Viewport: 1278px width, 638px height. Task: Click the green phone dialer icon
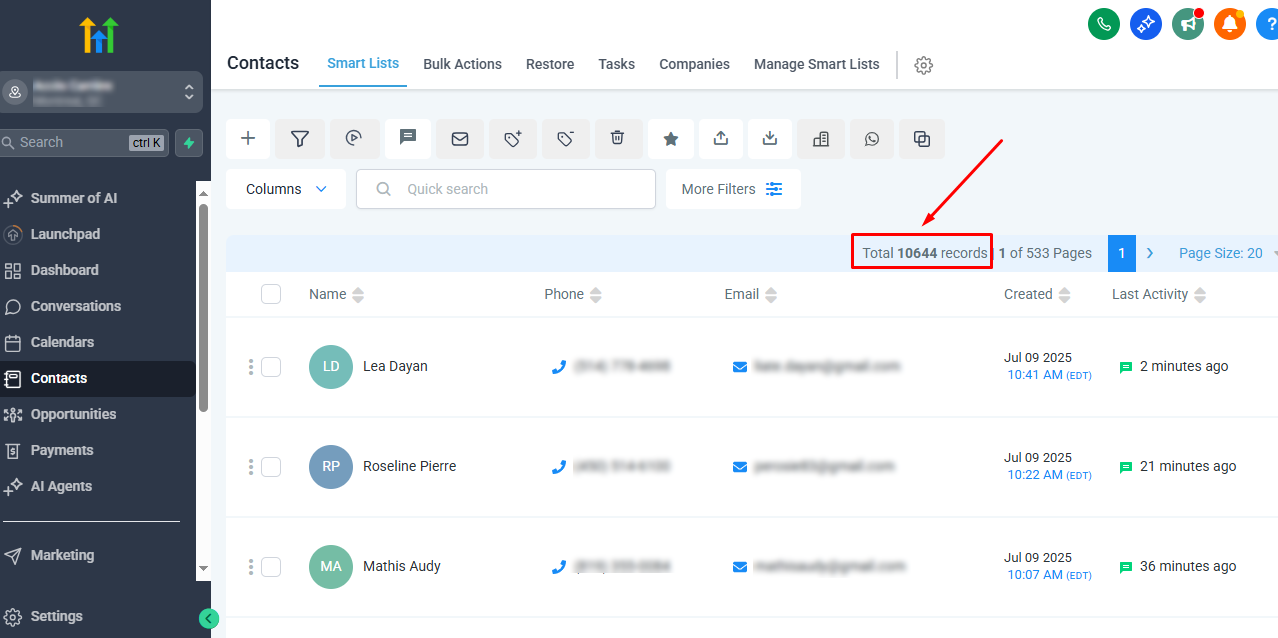tap(1104, 24)
